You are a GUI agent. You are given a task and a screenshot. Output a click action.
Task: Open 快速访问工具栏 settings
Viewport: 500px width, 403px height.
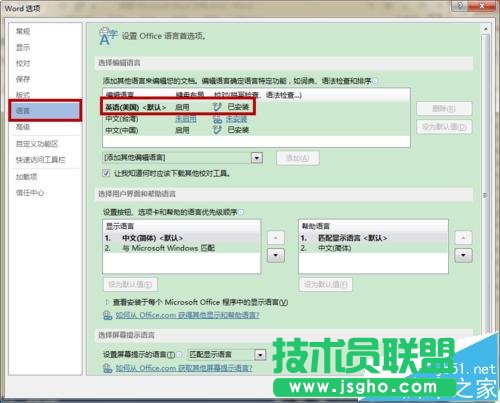click(41, 160)
